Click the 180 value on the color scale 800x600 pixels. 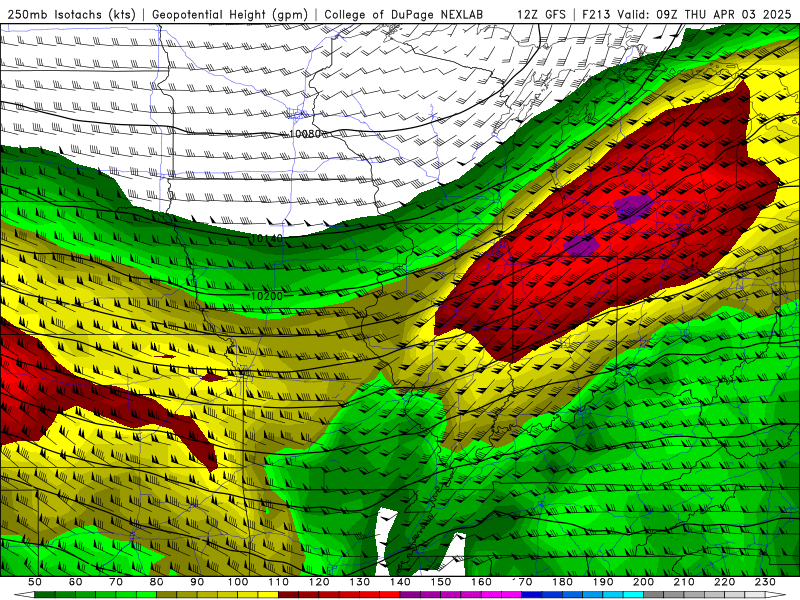[562, 582]
